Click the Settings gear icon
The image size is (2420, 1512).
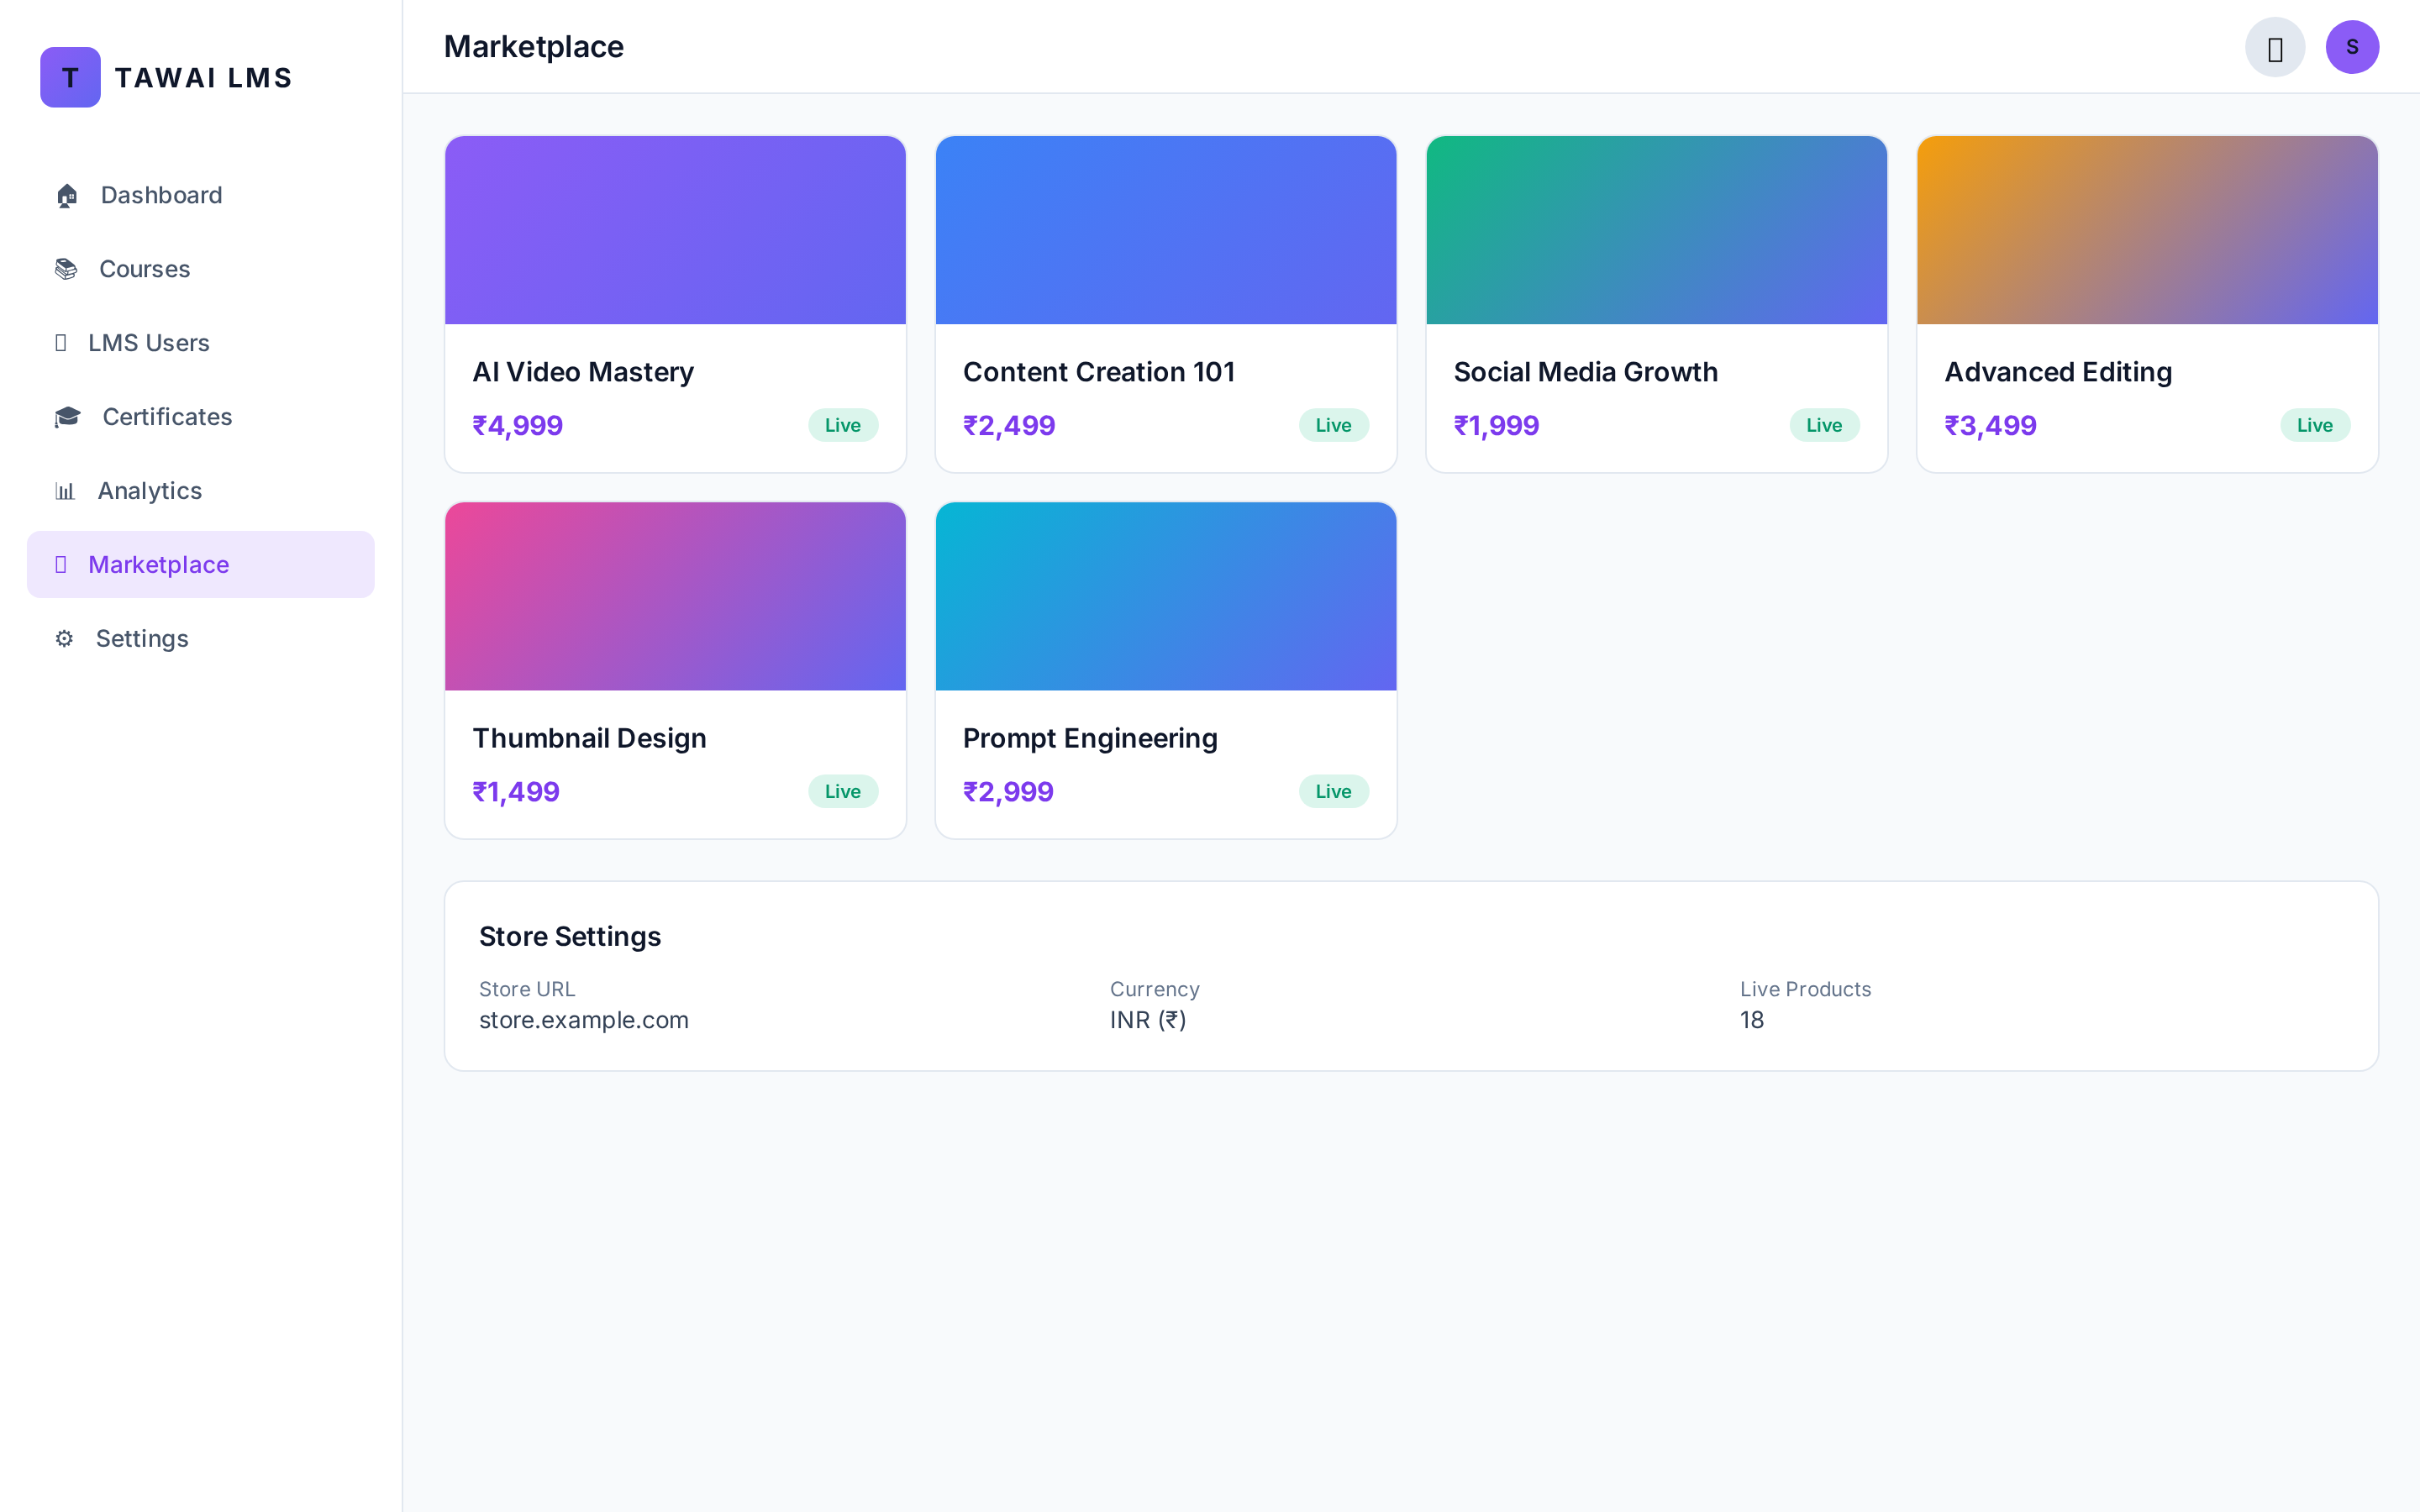64,638
